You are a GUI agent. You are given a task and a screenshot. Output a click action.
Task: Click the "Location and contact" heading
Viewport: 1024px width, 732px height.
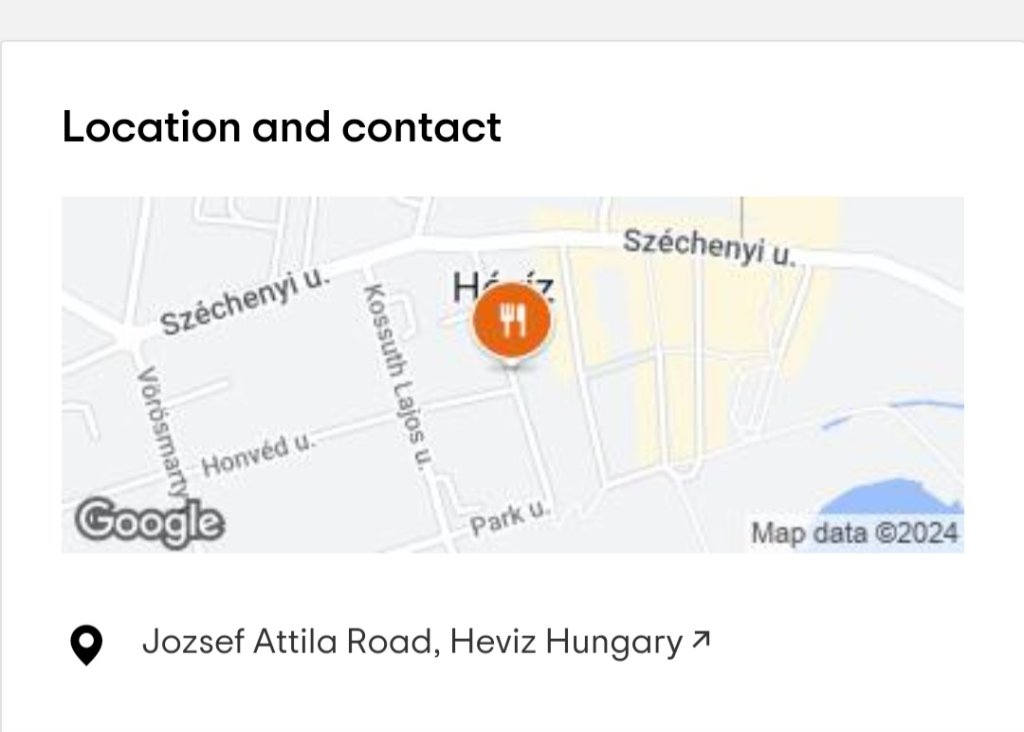click(281, 127)
